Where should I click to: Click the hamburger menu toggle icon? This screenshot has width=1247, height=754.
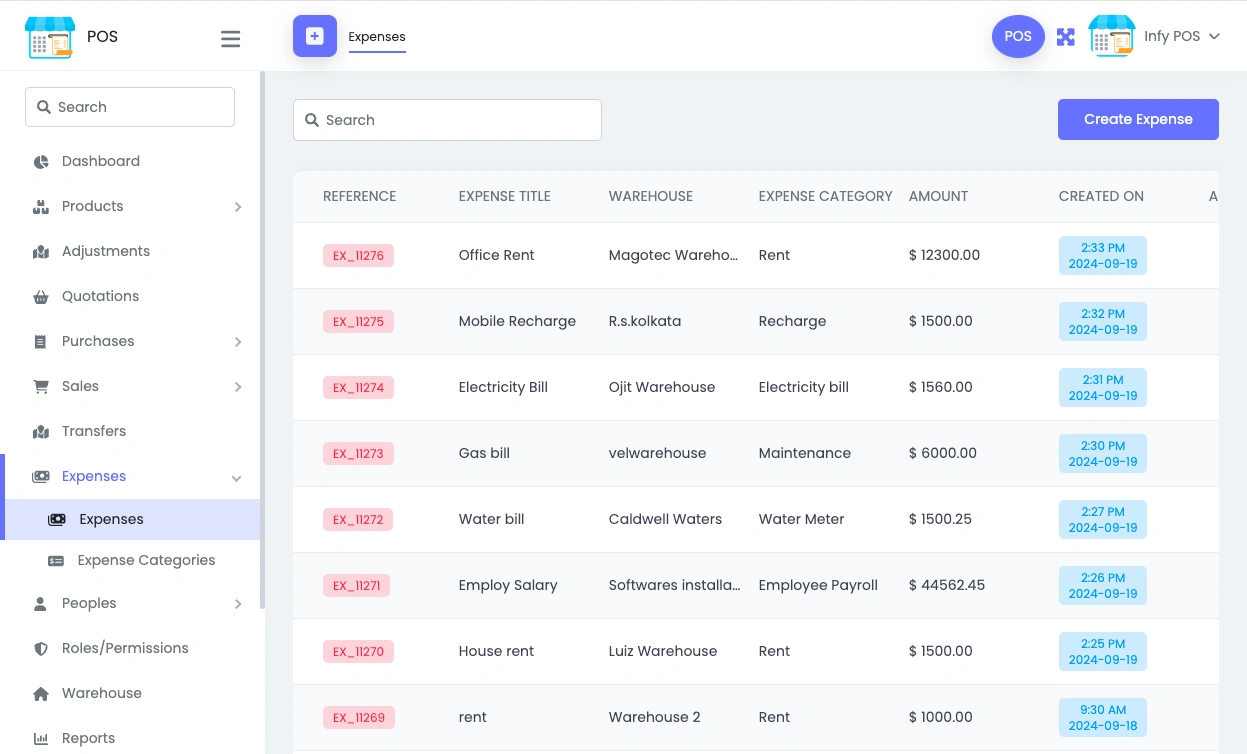tap(230, 39)
